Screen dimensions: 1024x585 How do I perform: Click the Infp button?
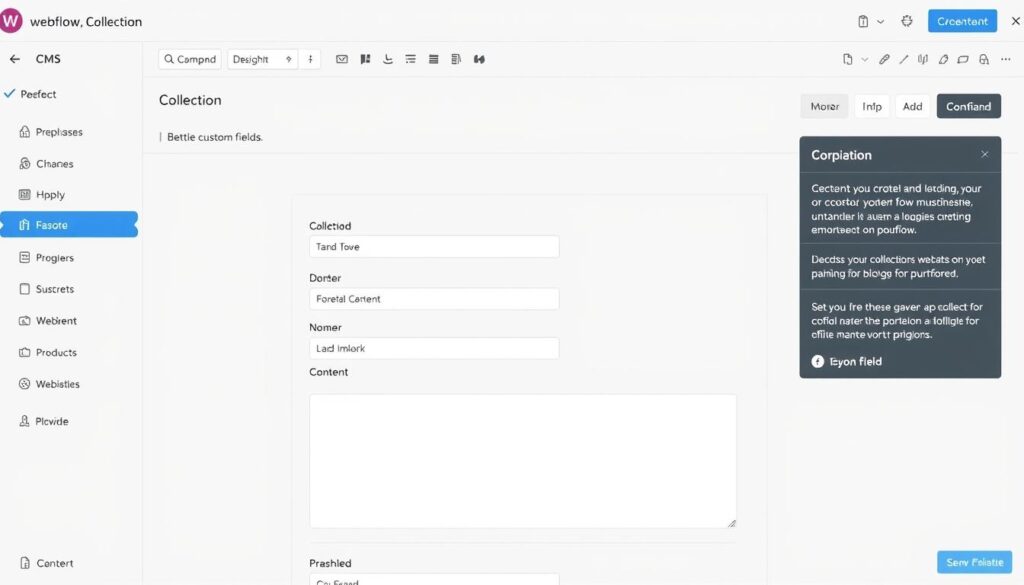(872, 106)
